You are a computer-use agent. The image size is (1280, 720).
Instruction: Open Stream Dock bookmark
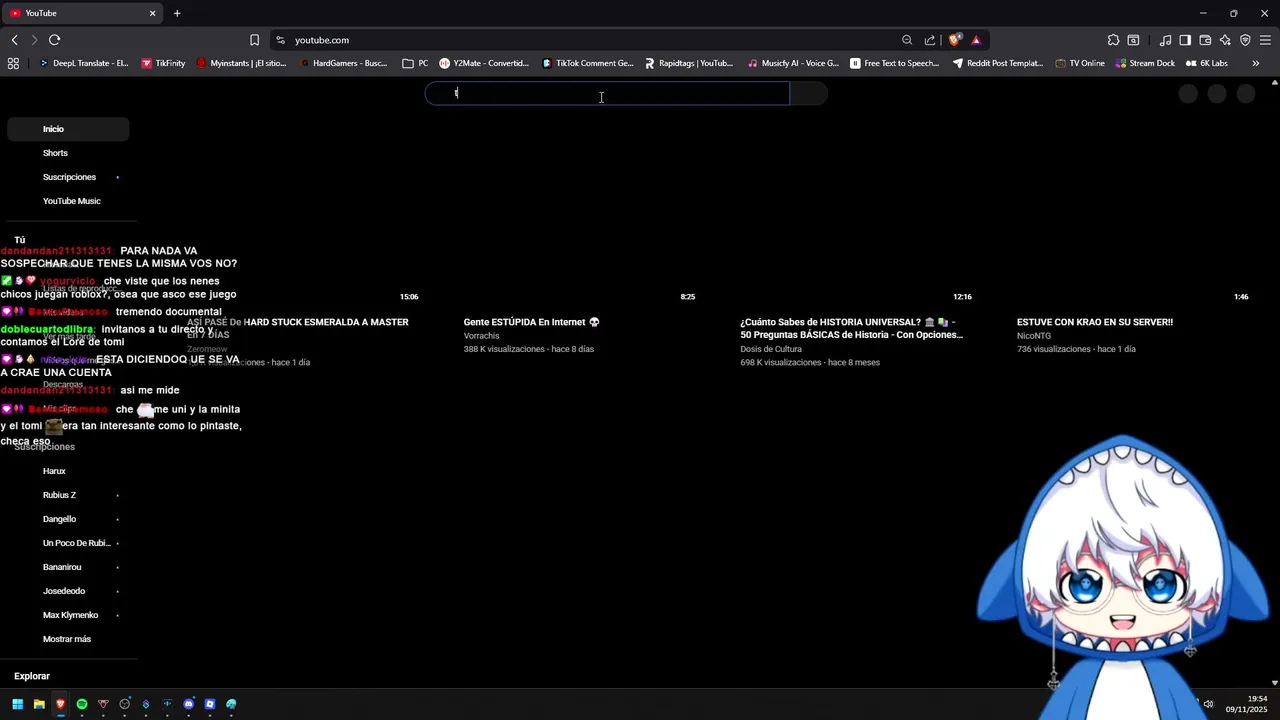pyautogui.click(x=1145, y=63)
